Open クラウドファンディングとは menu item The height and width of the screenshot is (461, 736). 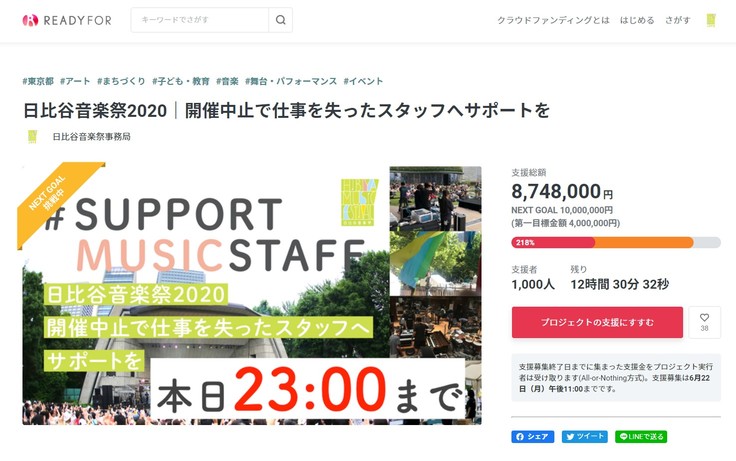coord(553,20)
